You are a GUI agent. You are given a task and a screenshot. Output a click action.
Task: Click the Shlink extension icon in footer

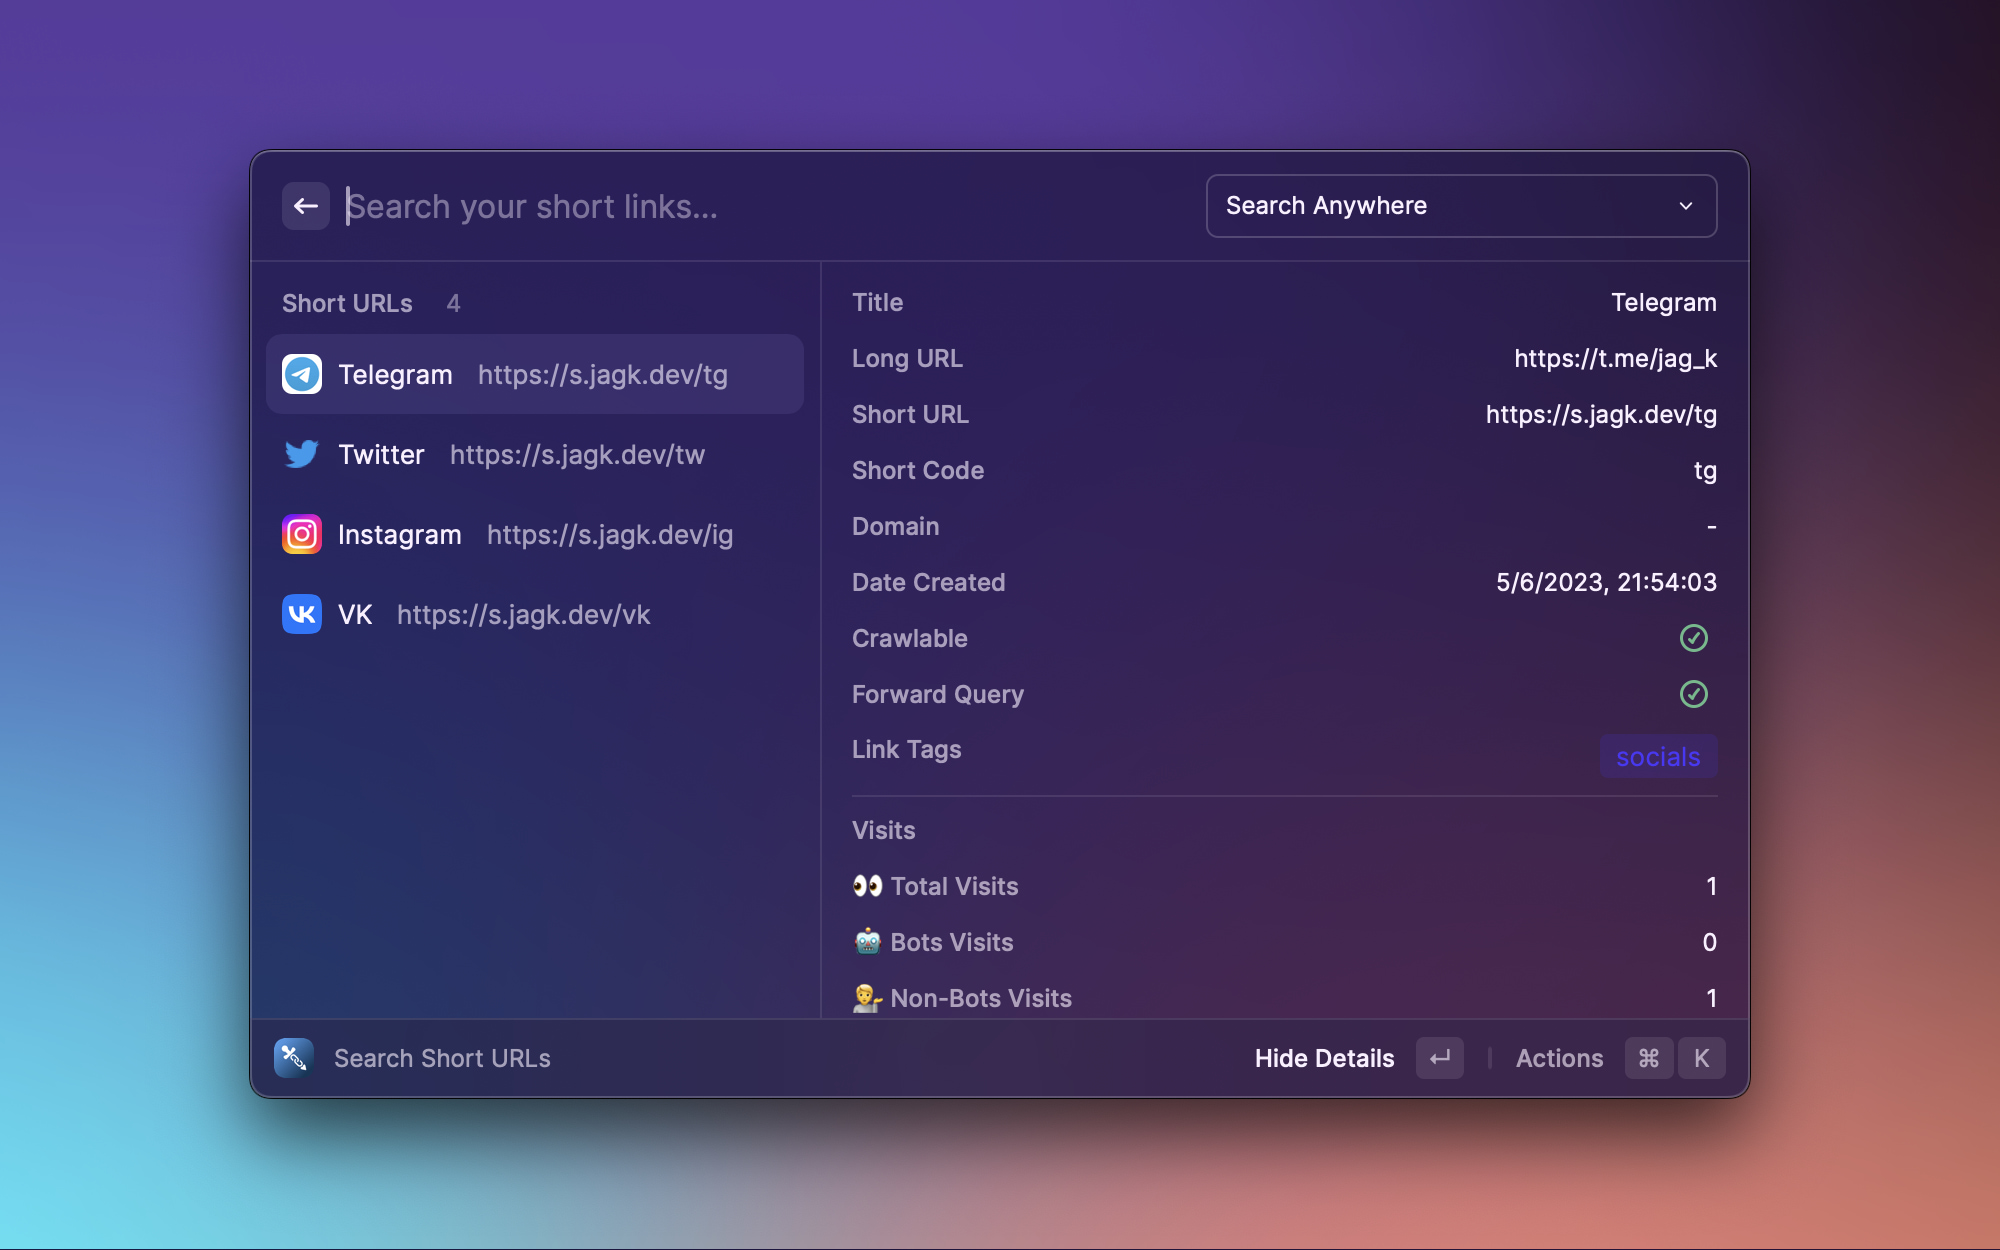click(x=294, y=1058)
